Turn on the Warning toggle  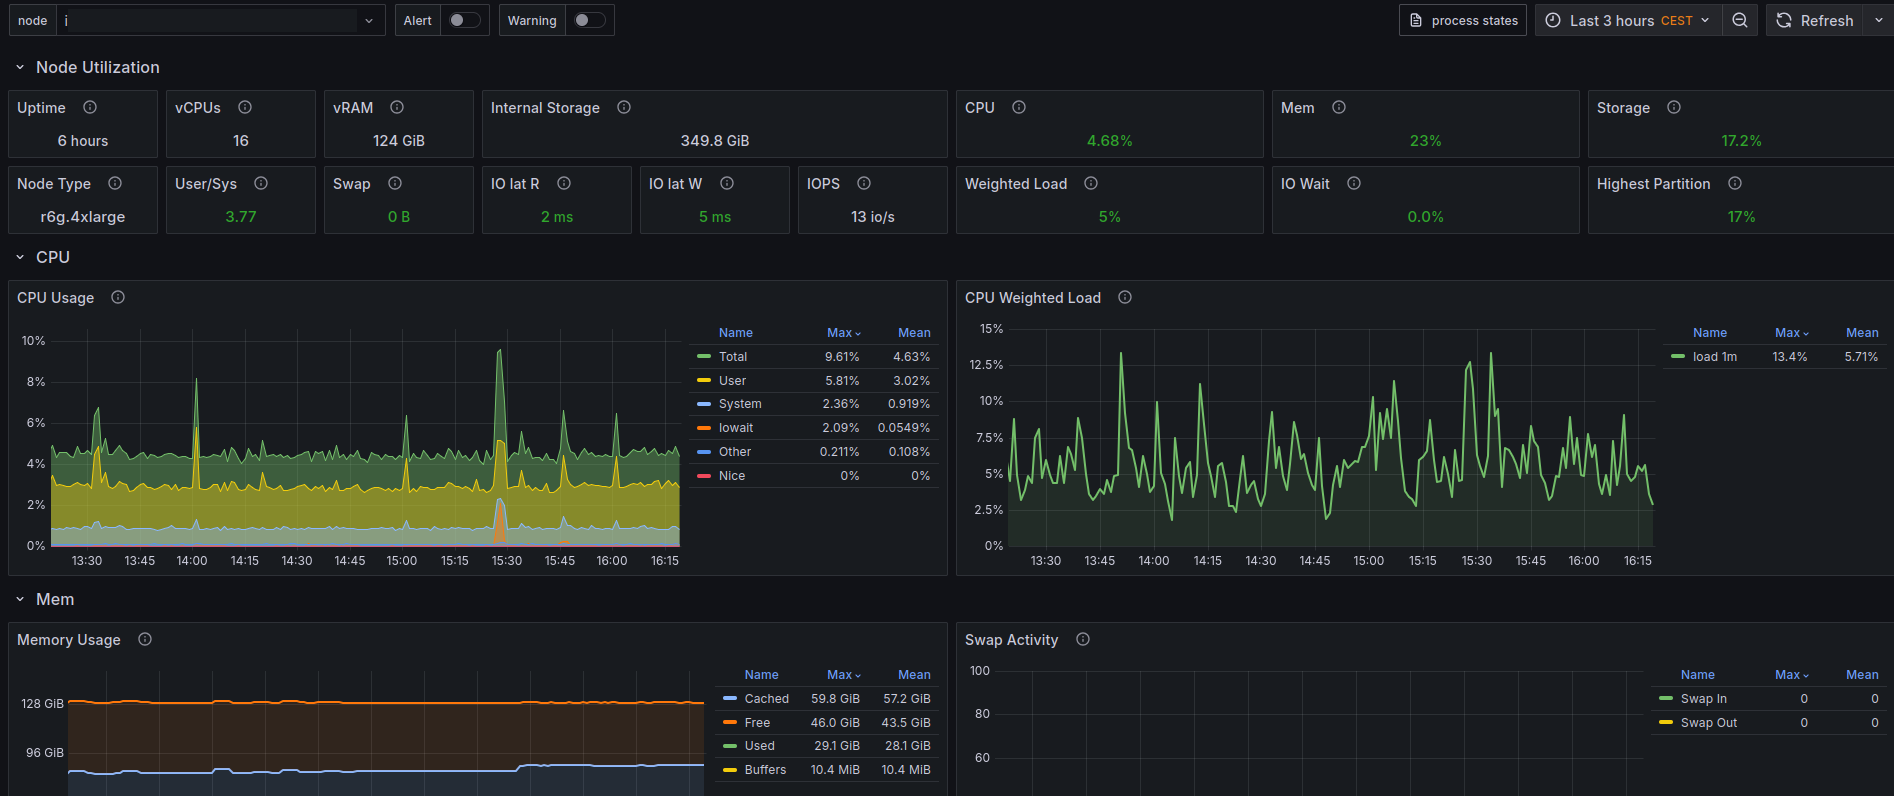pos(589,20)
